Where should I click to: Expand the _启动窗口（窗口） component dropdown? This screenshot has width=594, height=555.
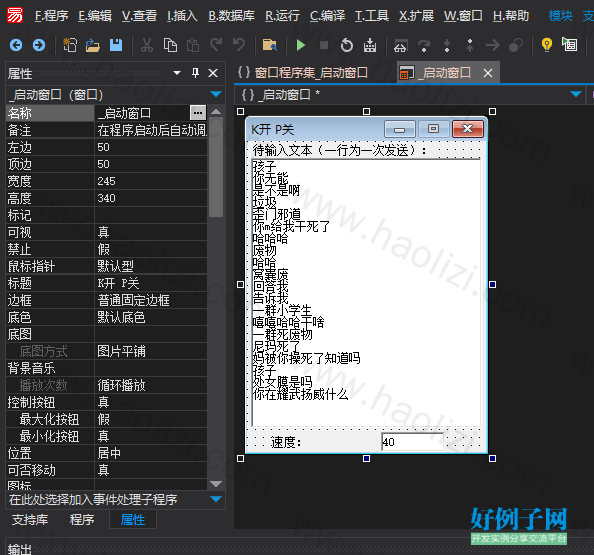click(x=216, y=94)
